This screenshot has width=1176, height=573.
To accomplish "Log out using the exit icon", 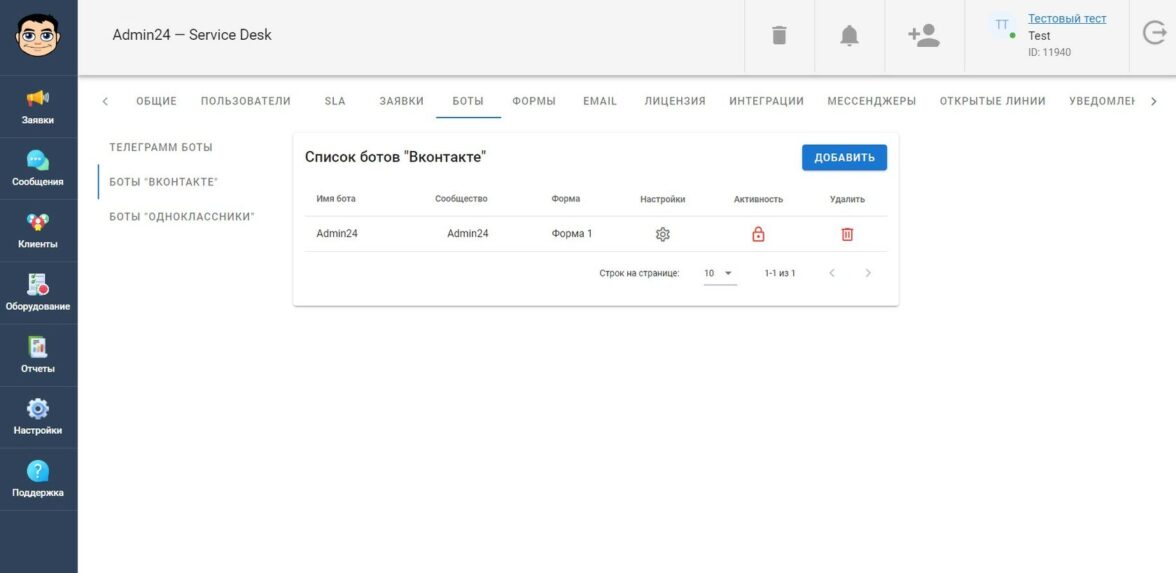I will (x=1153, y=34).
